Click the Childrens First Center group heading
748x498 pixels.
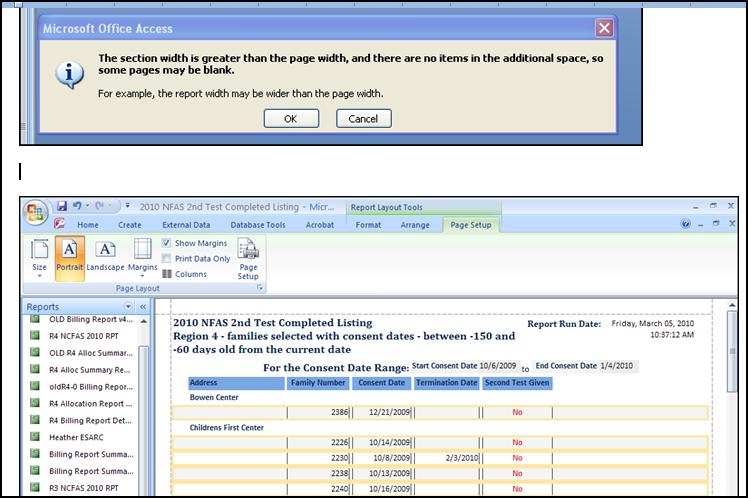coord(227,428)
